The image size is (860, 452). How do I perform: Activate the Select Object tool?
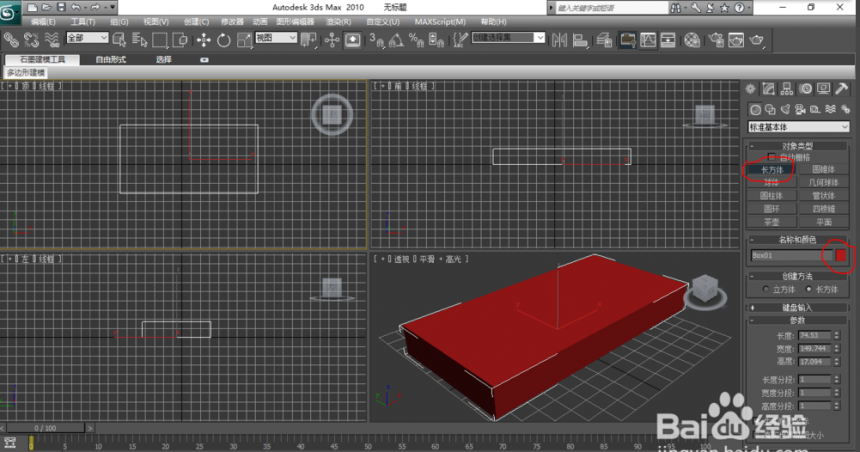(x=119, y=39)
